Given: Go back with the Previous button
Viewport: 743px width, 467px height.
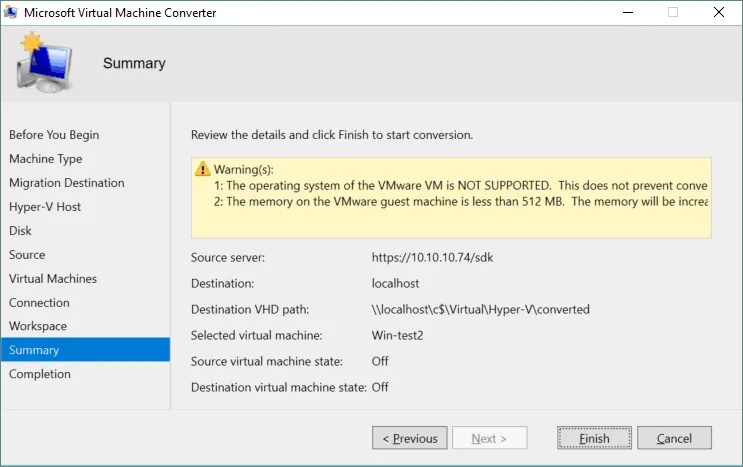Looking at the screenshot, I should click(x=409, y=438).
